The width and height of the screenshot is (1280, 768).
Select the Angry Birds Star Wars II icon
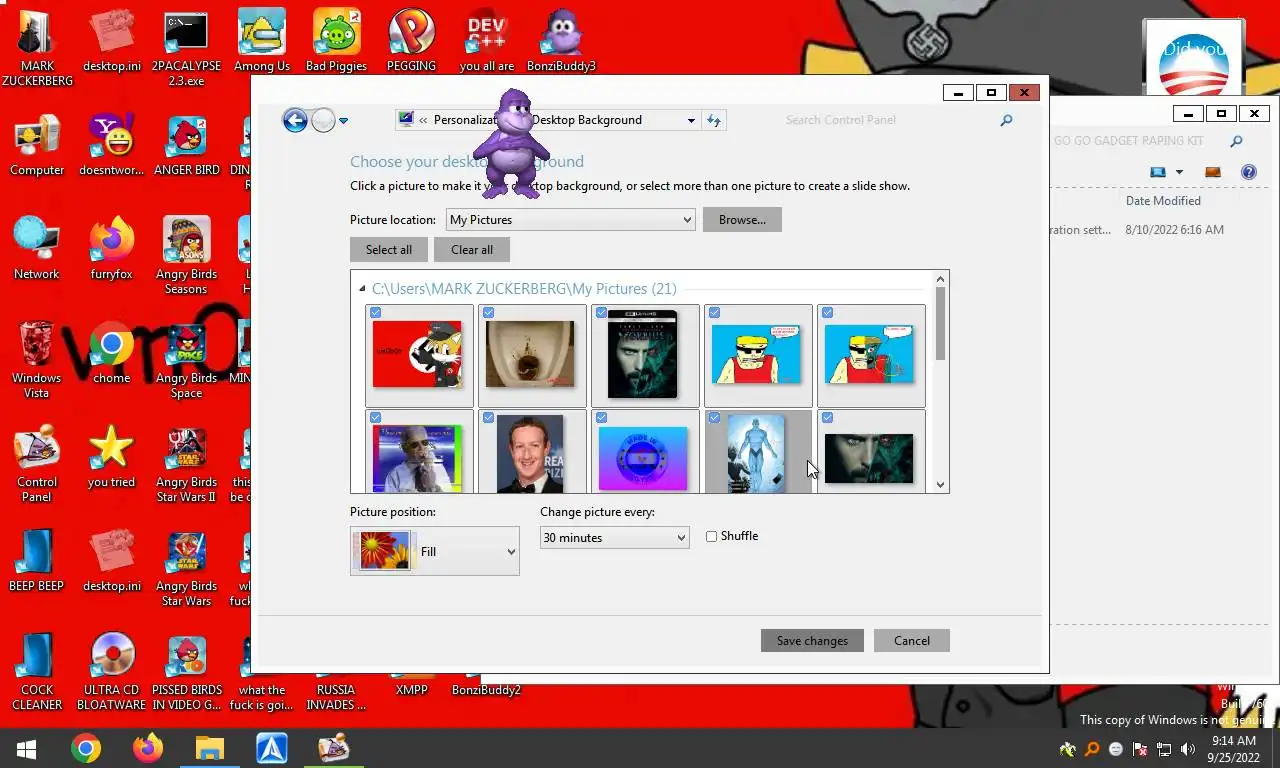point(186,464)
